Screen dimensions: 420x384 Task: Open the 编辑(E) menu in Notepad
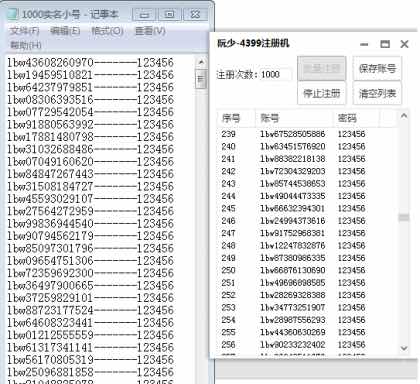point(65,31)
